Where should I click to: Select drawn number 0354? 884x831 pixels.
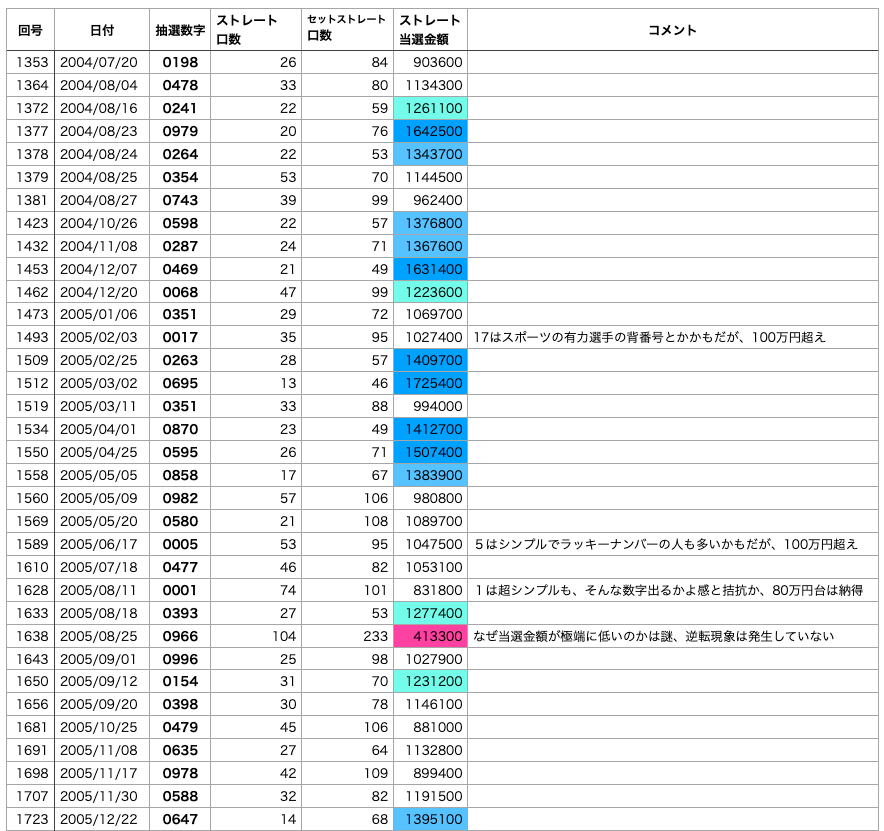(x=180, y=178)
